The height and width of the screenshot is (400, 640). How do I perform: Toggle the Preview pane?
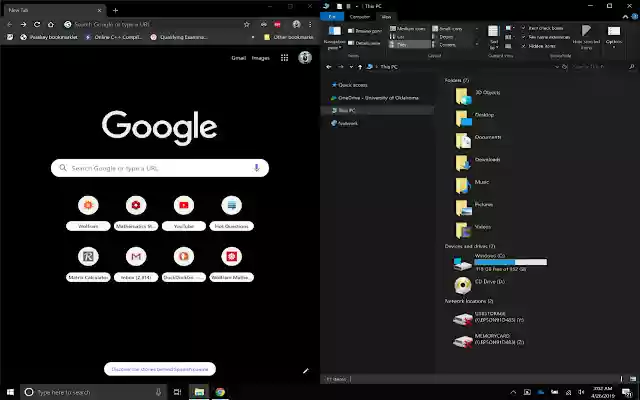365,31
